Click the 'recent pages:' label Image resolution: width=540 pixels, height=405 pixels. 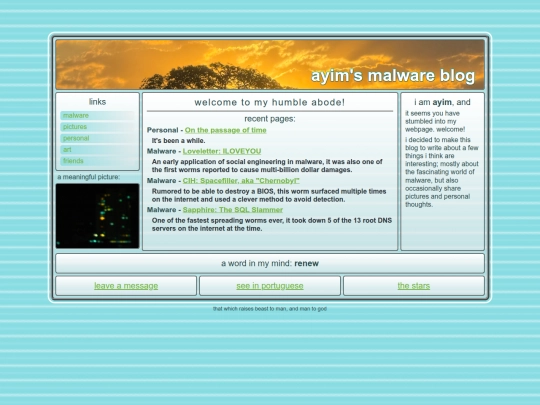coord(270,119)
